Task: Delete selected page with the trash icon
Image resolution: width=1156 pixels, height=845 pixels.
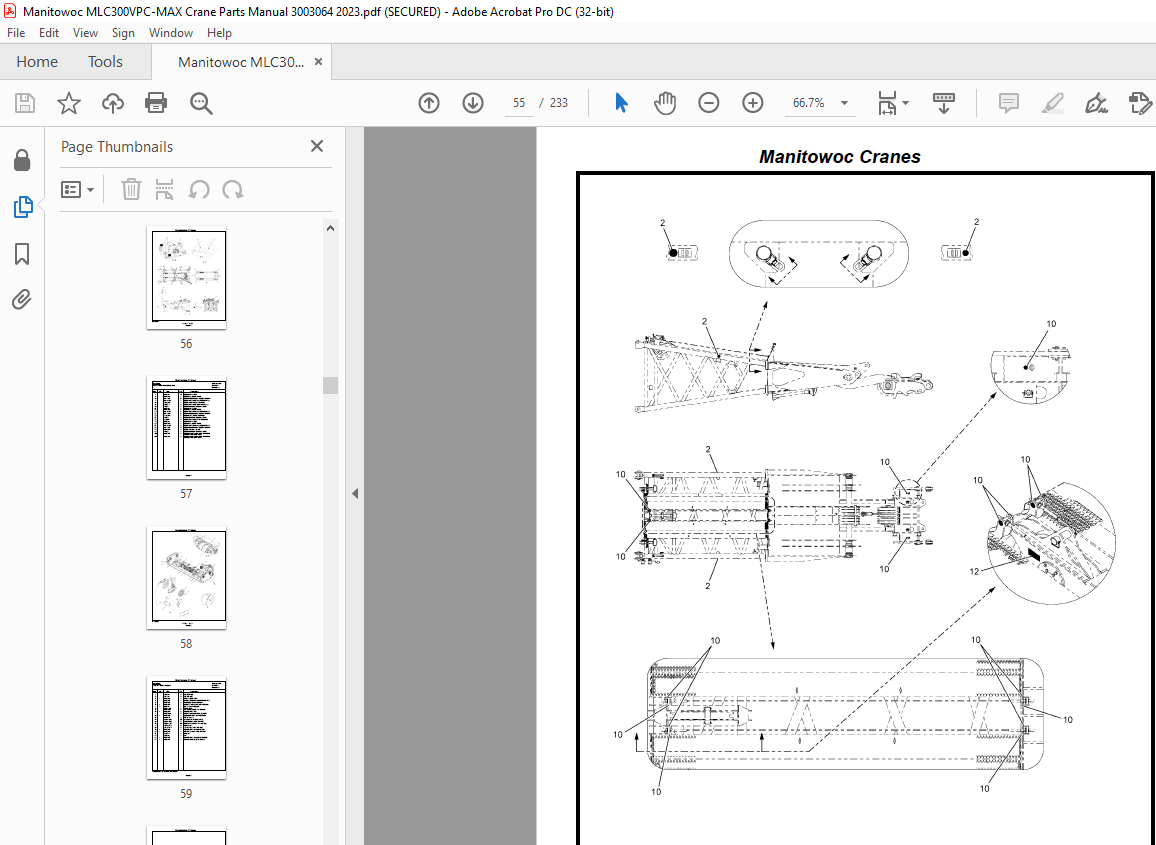Action: pyautogui.click(x=131, y=189)
